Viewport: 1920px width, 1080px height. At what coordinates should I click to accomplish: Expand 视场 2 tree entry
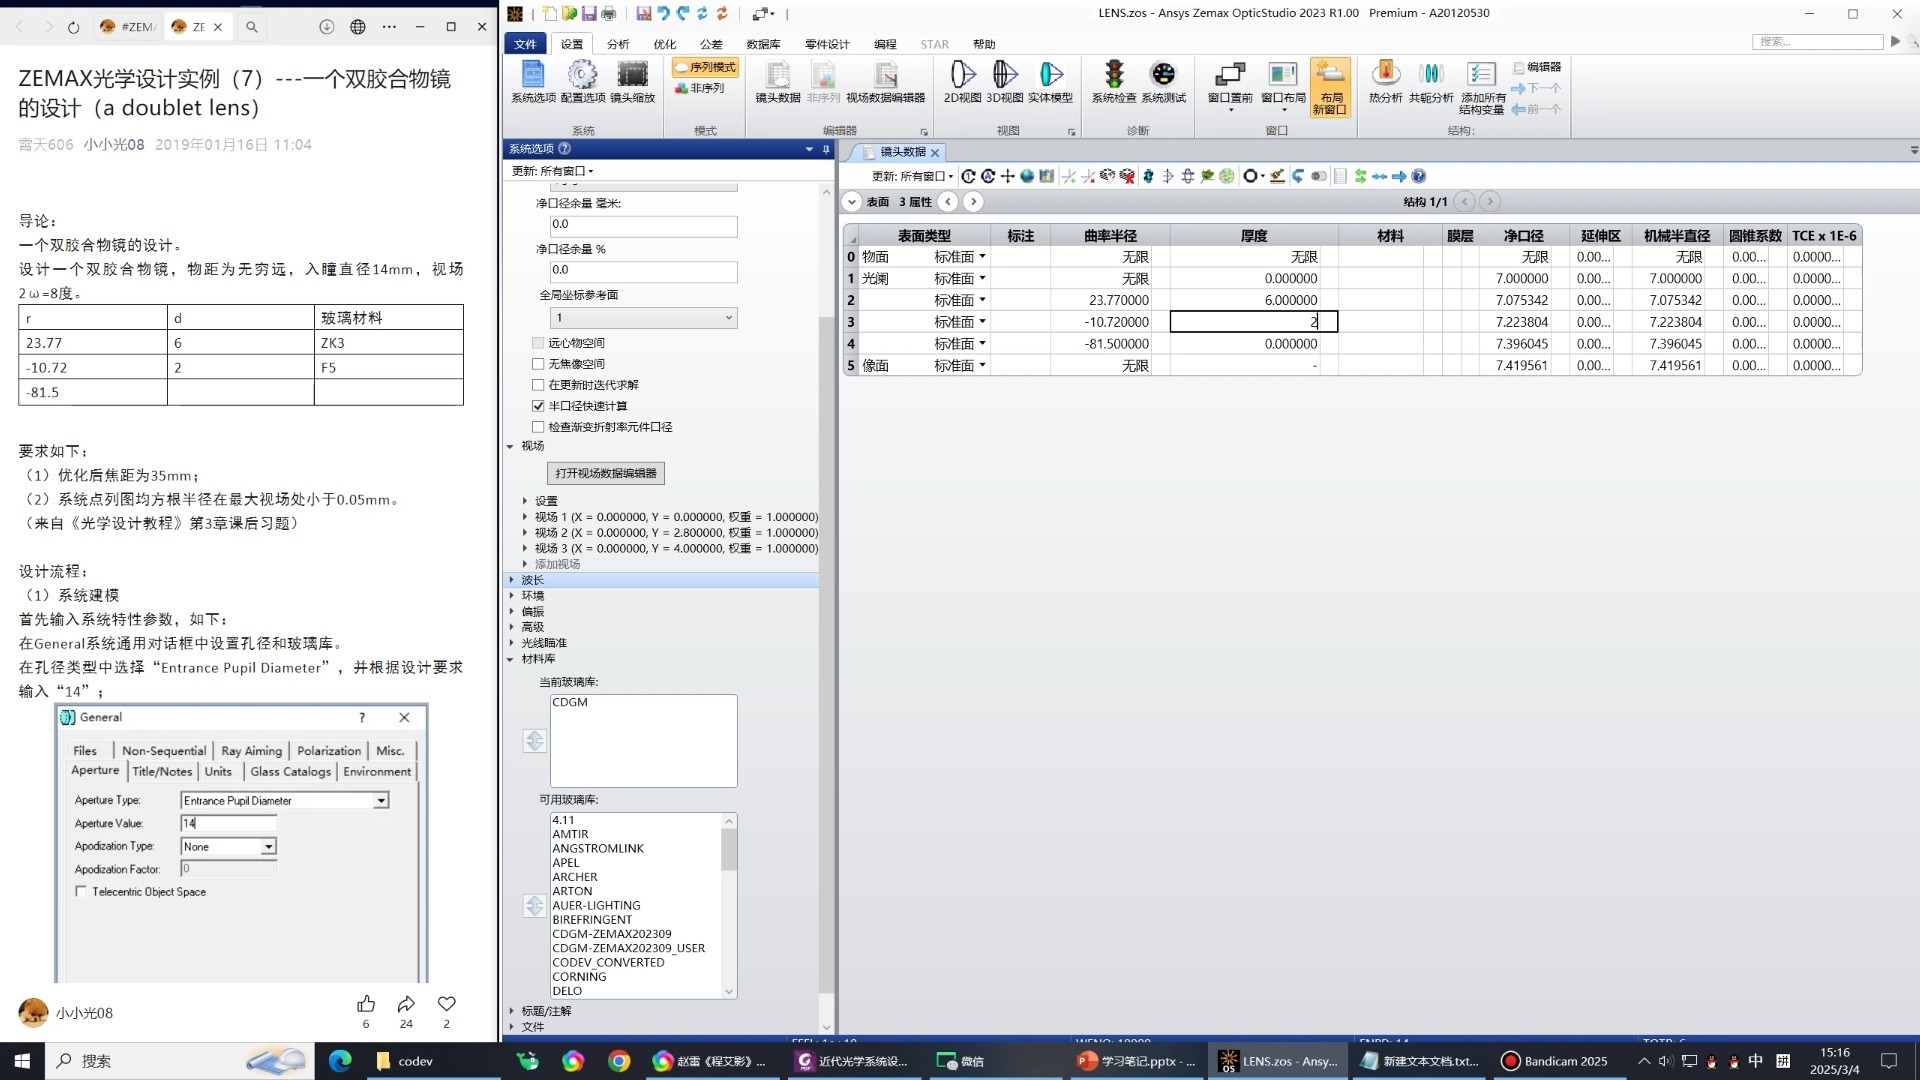click(x=525, y=533)
